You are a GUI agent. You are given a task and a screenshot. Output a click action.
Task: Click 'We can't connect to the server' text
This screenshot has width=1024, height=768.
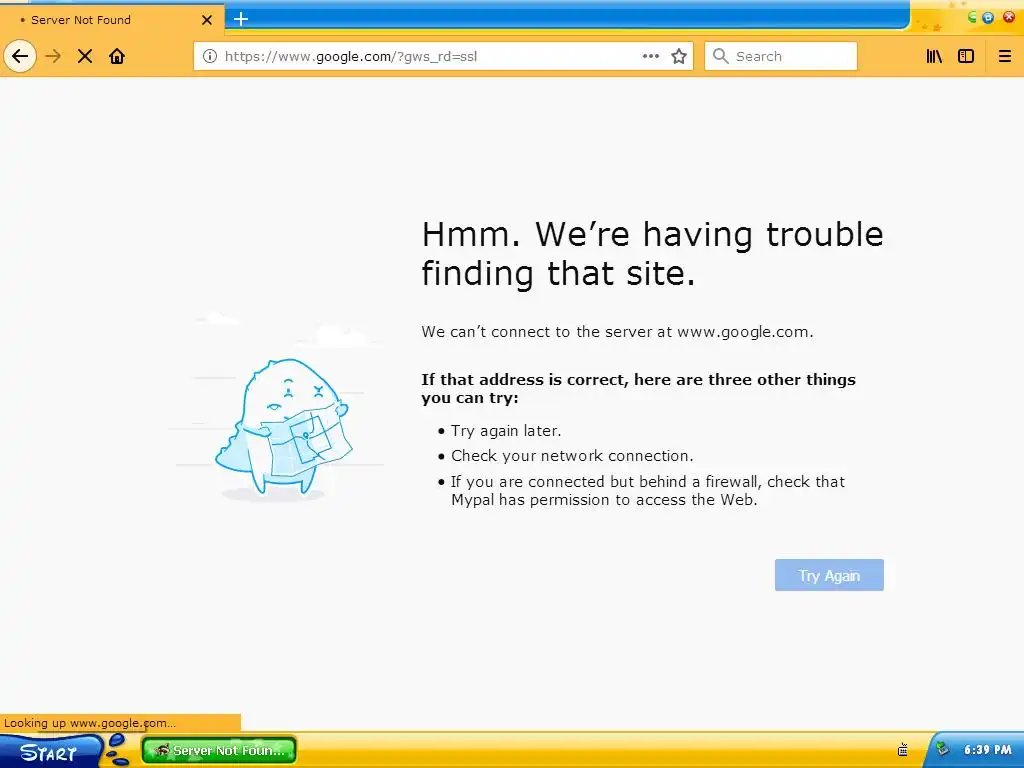click(x=617, y=332)
